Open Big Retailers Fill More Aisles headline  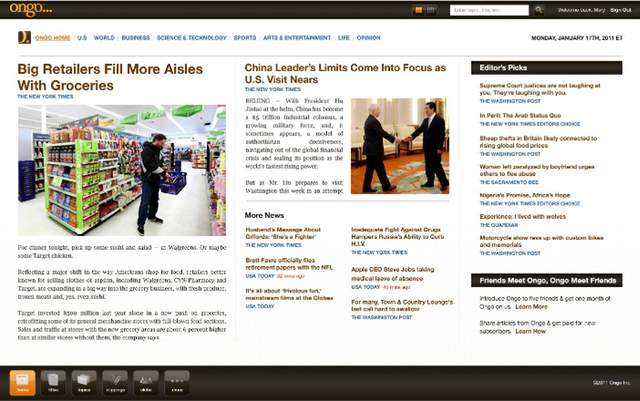click(x=110, y=77)
